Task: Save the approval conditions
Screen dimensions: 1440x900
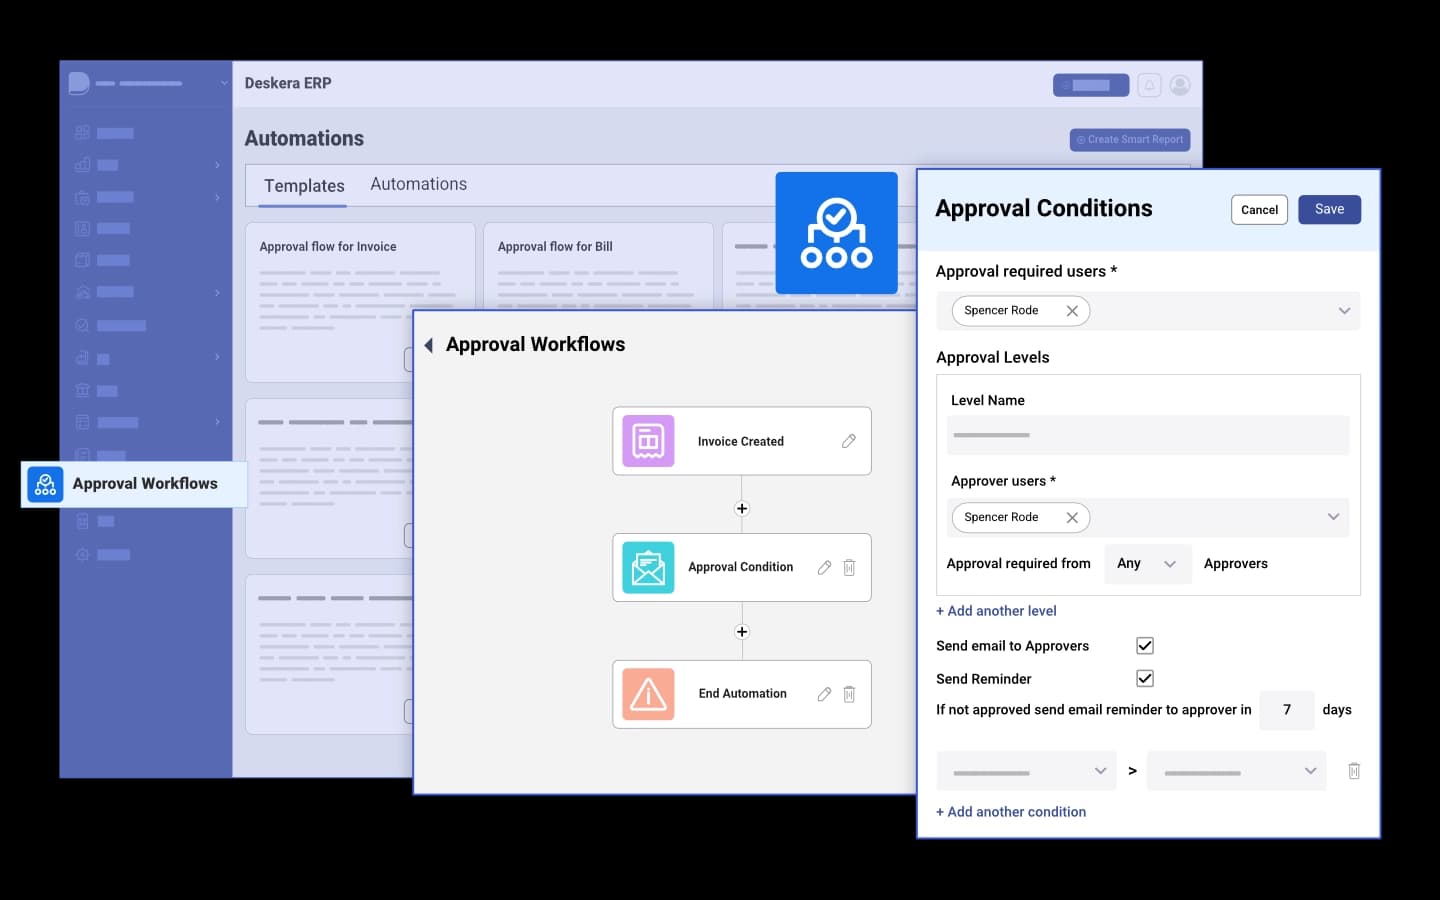Action: pyautogui.click(x=1329, y=210)
